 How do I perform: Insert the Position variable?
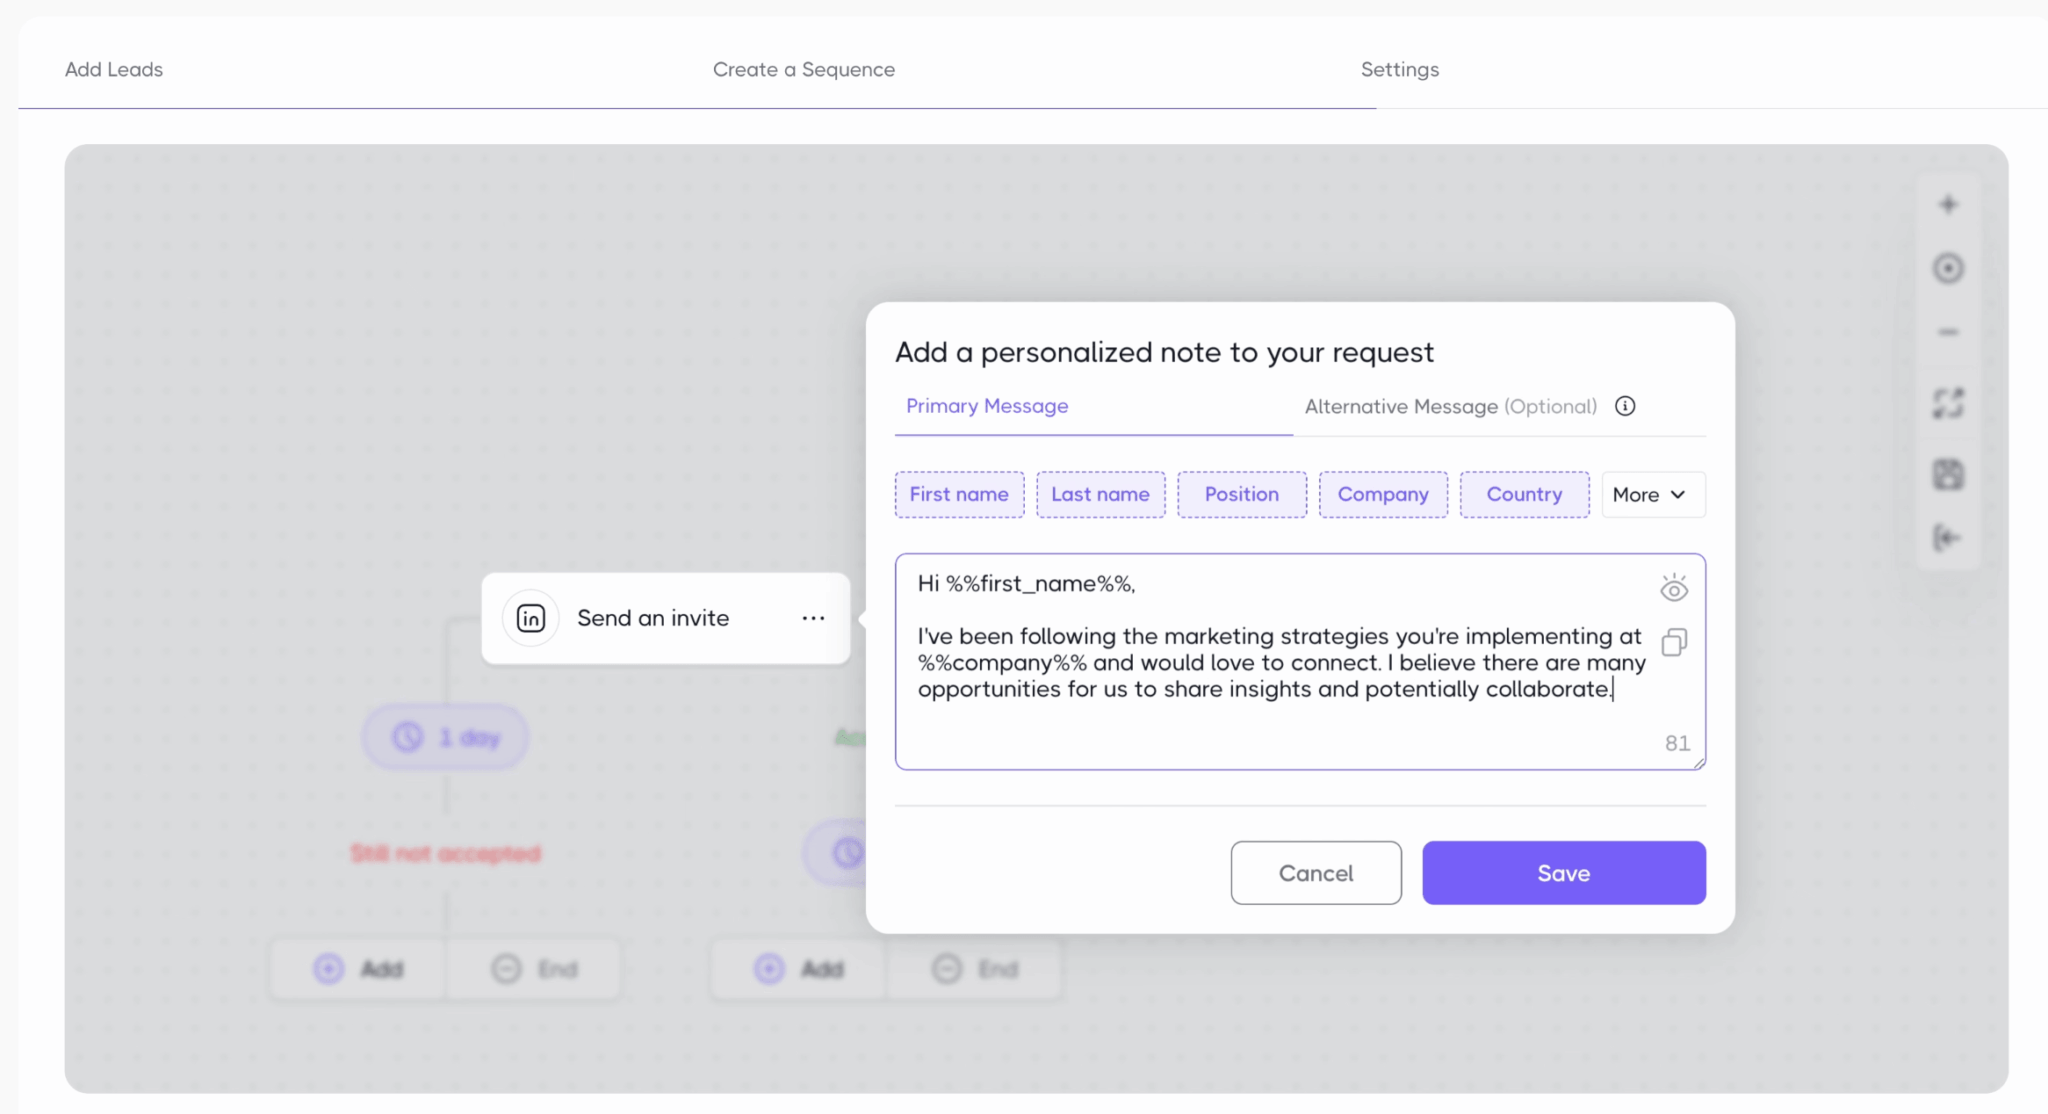coord(1241,495)
